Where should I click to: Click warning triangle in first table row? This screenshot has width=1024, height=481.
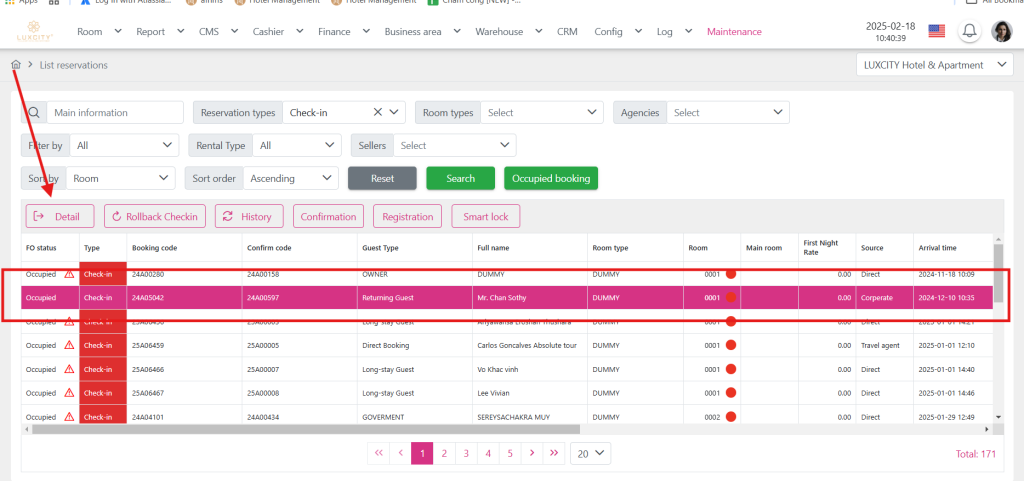pos(69,272)
